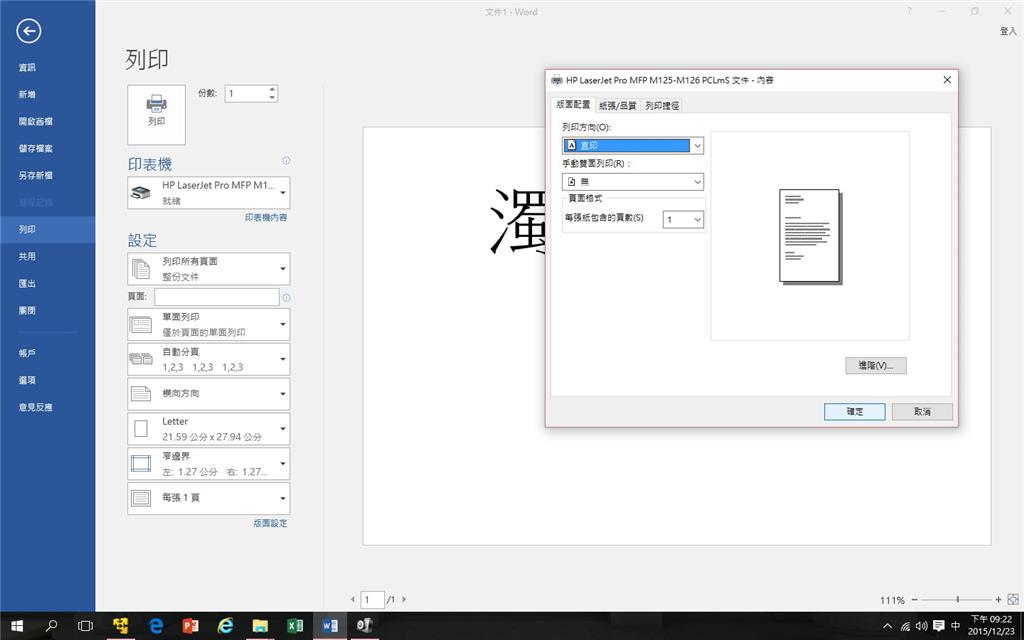This screenshot has width=1024, height=640.
Task: Open the 印表機內容 link
Action: (266, 217)
